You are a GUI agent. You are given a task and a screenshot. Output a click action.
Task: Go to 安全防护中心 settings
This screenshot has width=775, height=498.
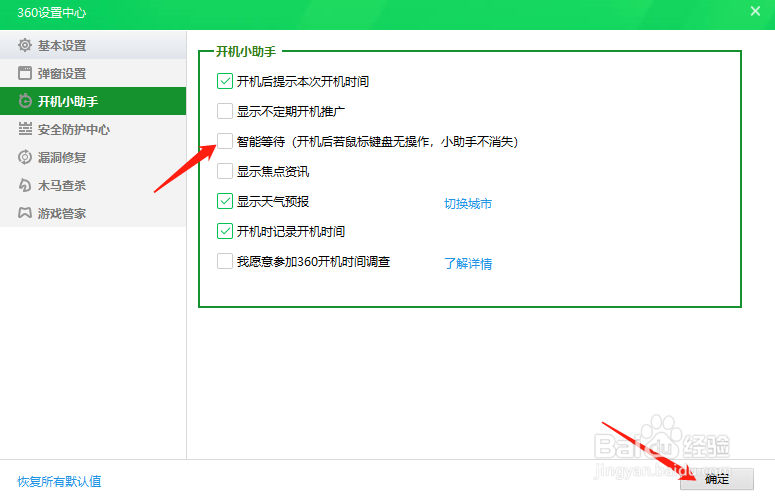coord(93,129)
